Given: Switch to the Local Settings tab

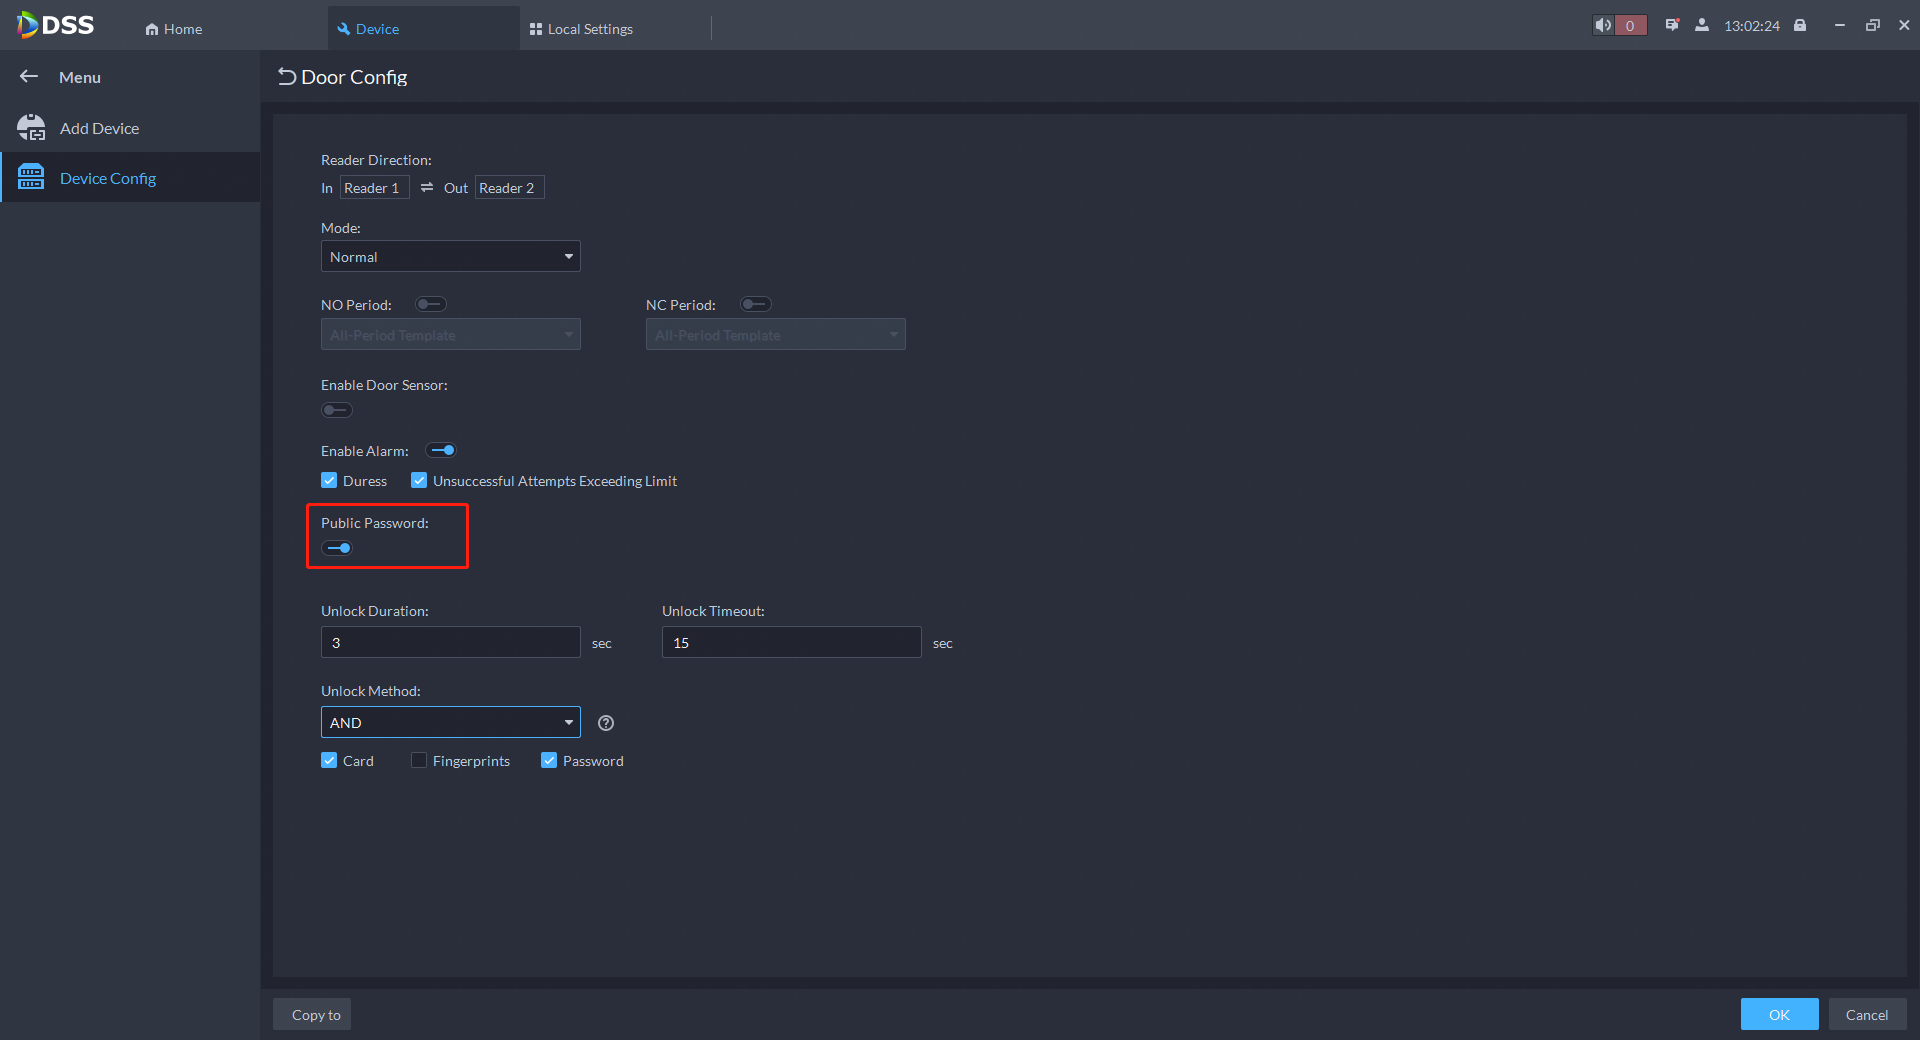Looking at the screenshot, I should point(581,29).
